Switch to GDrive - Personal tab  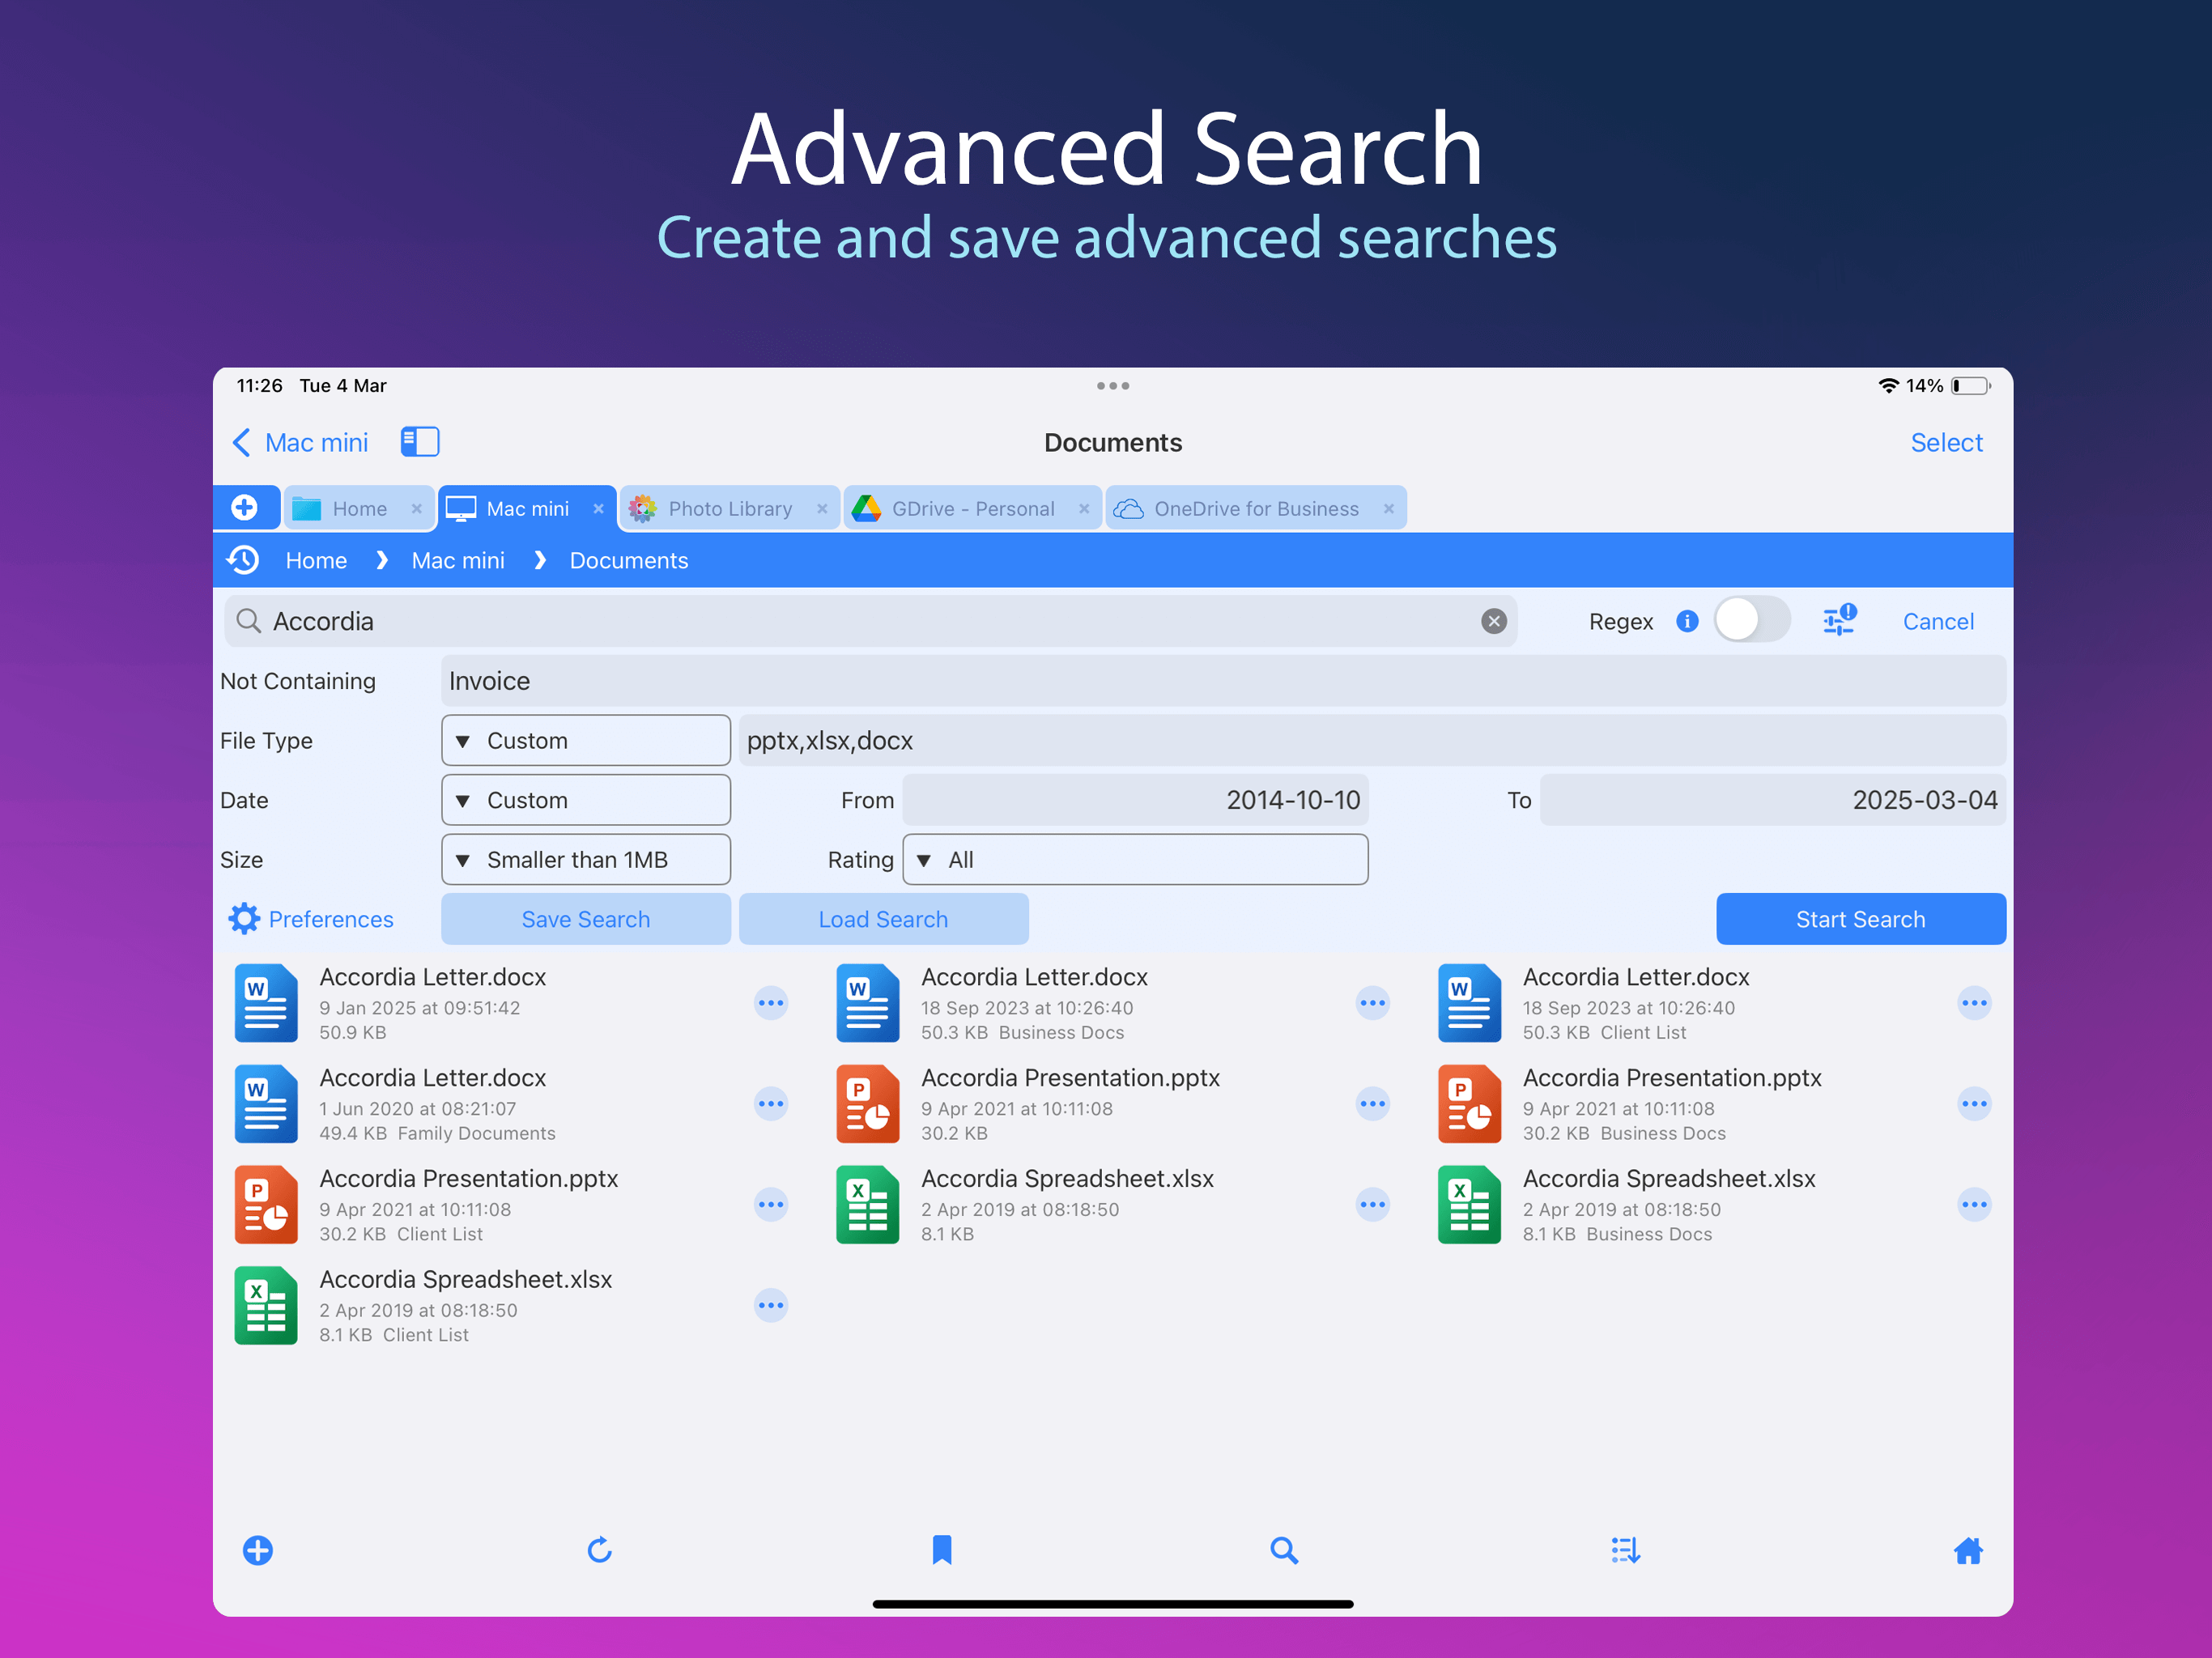(x=972, y=508)
